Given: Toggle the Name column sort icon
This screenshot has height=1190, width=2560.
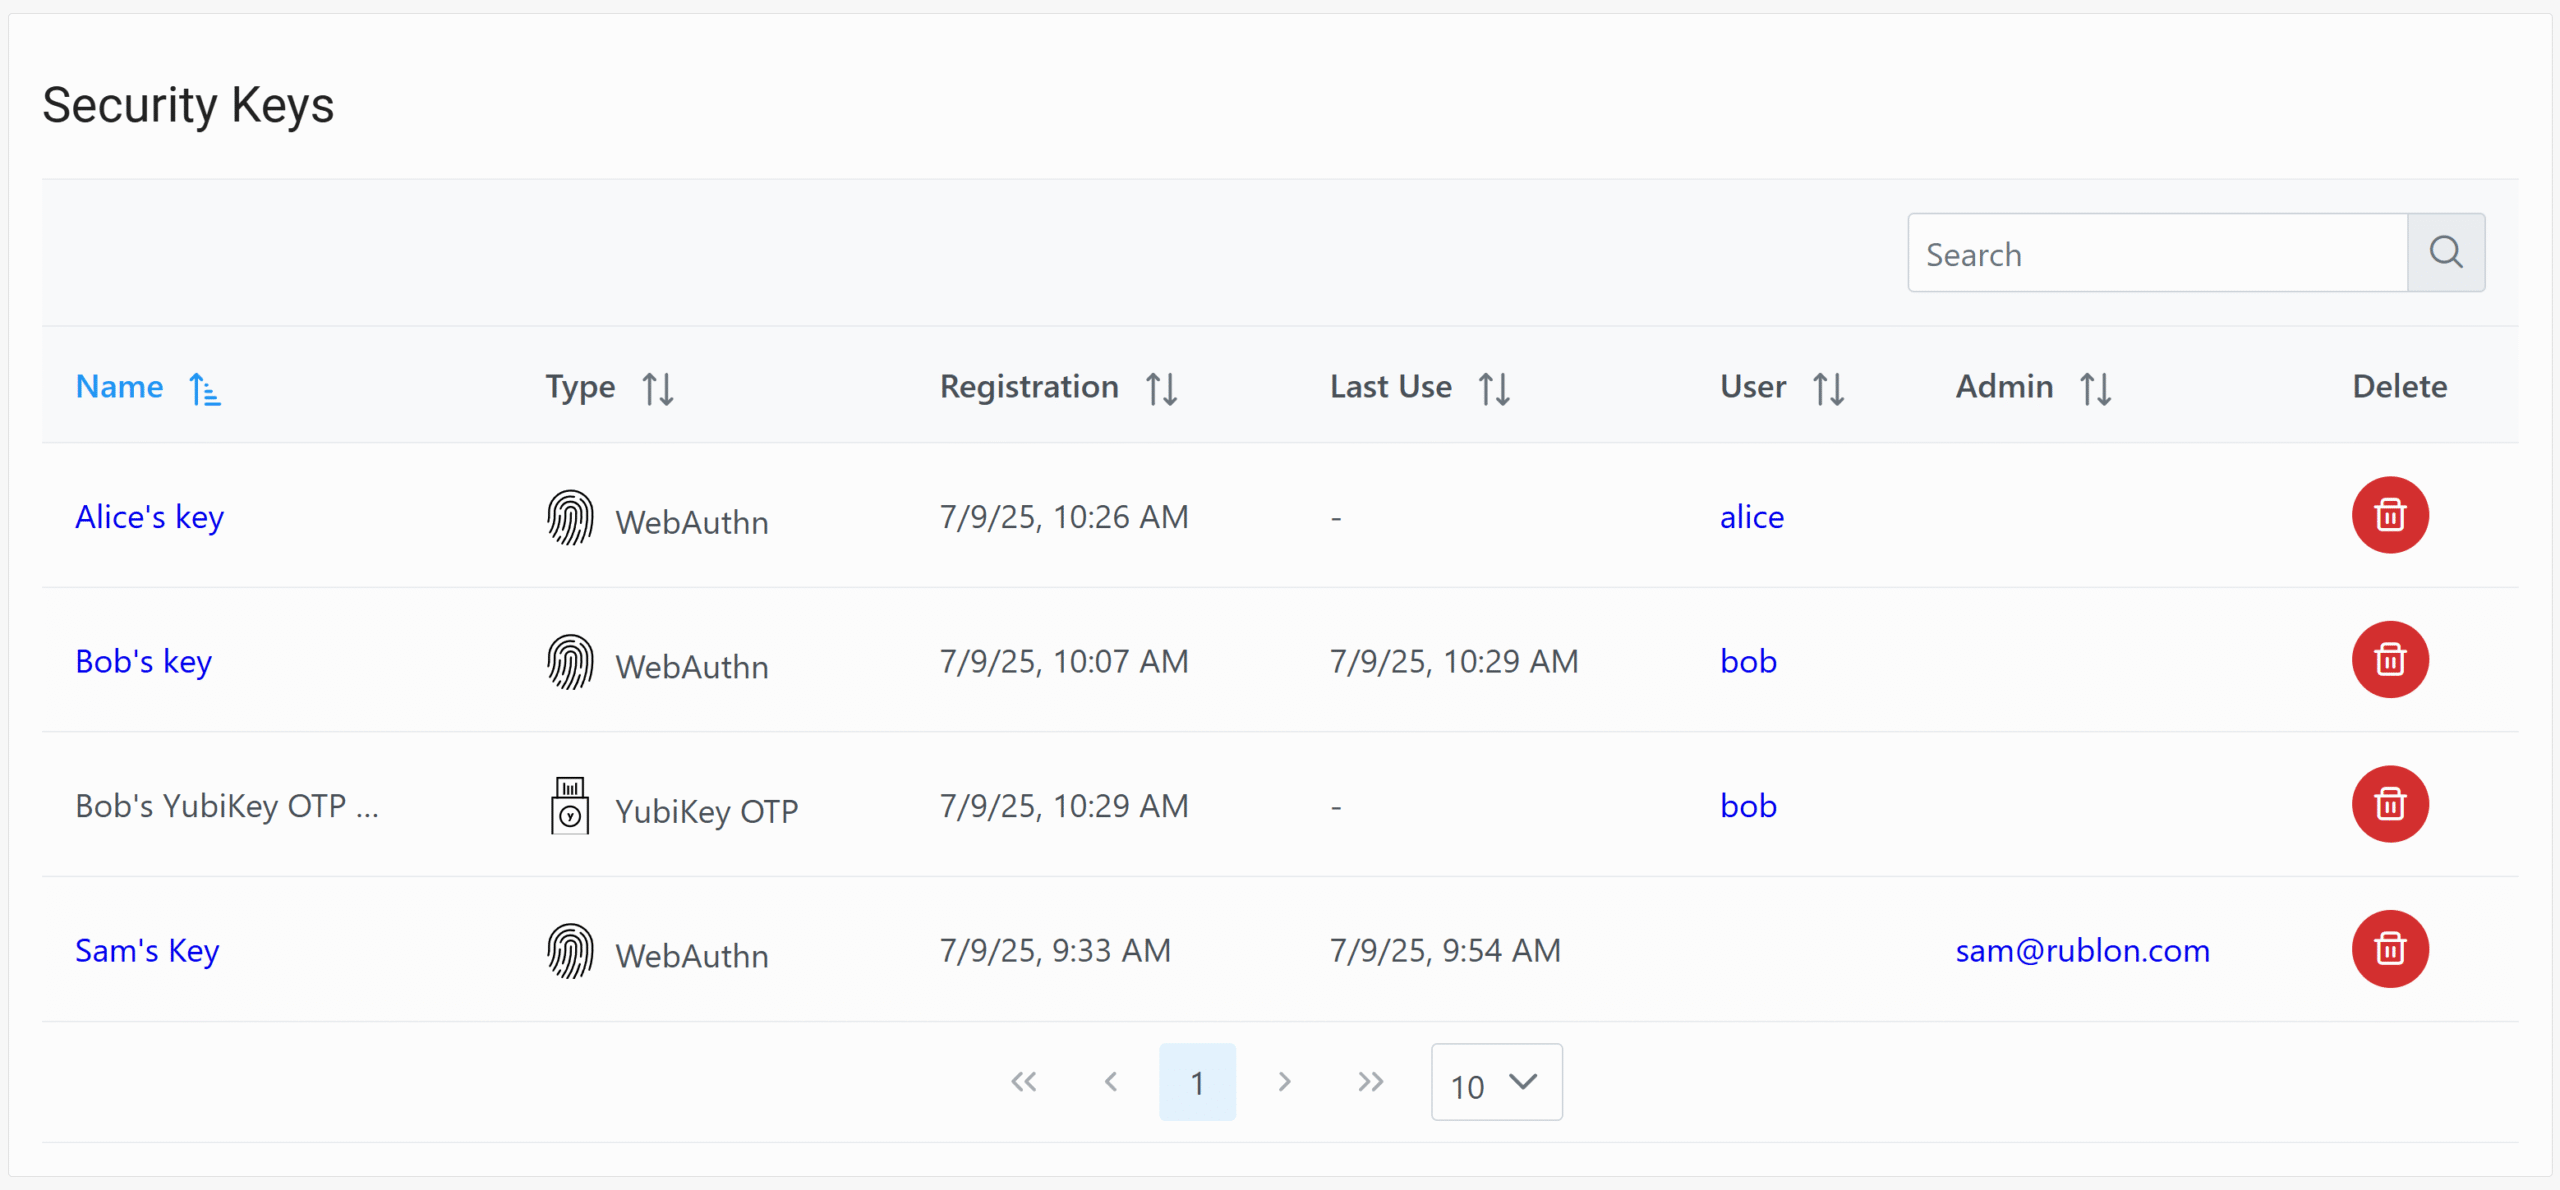Looking at the screenshot, I should click(x=205, y=388).
